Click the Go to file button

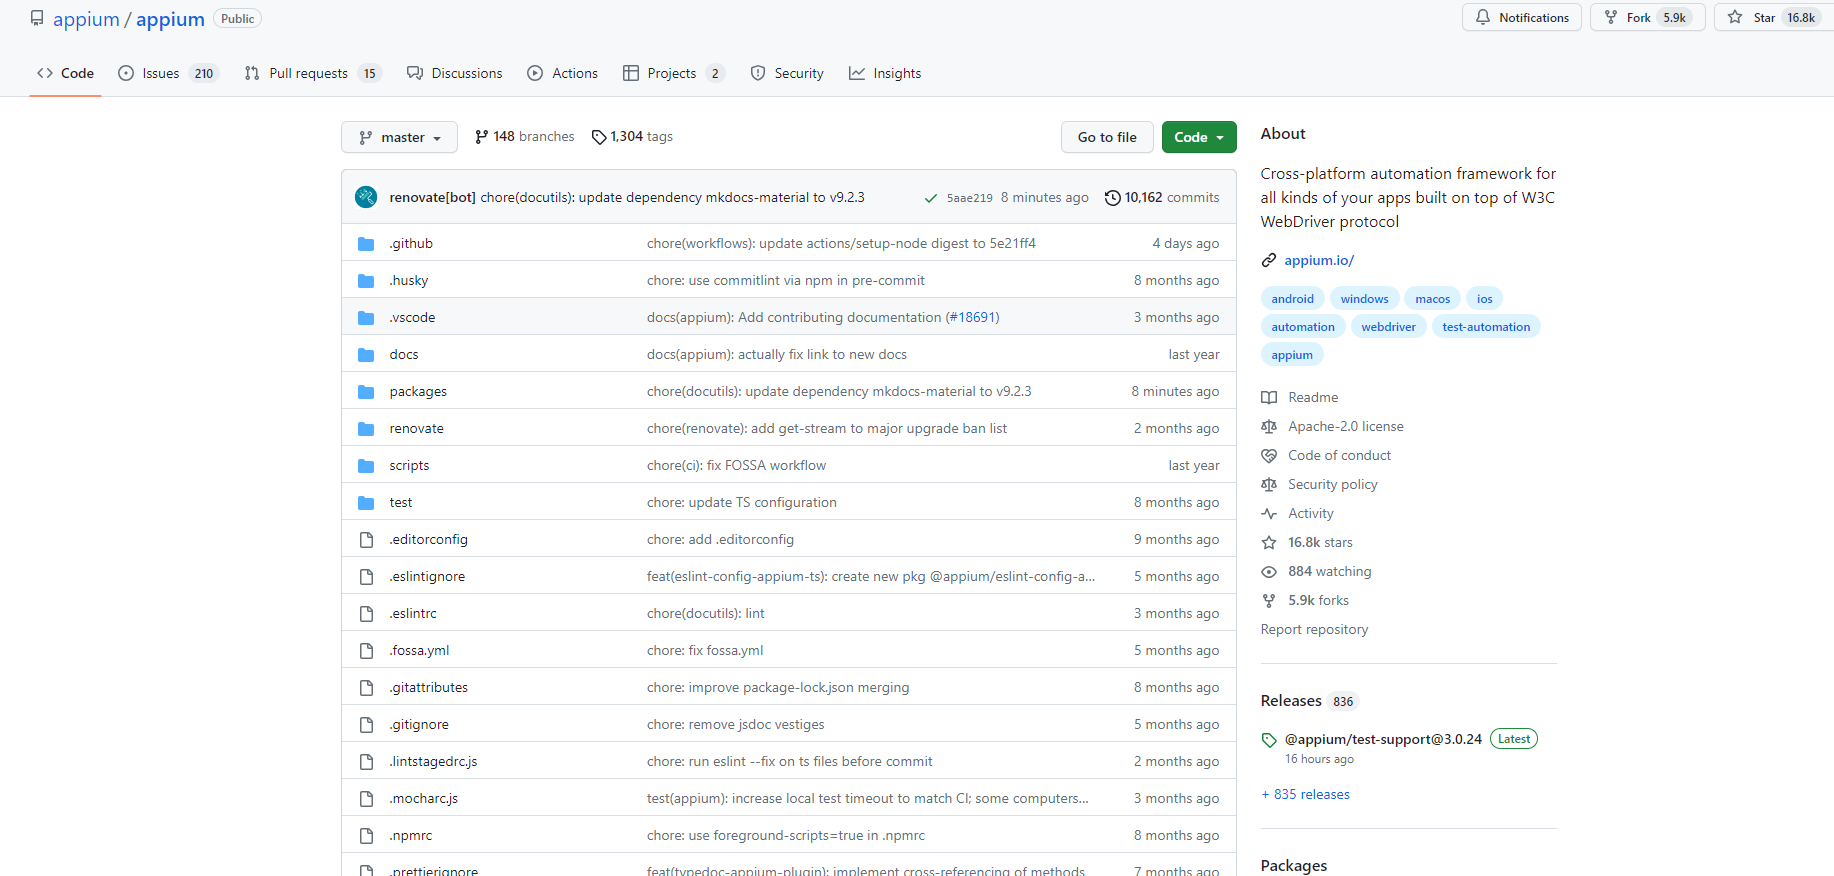[x=1107, y=137]
